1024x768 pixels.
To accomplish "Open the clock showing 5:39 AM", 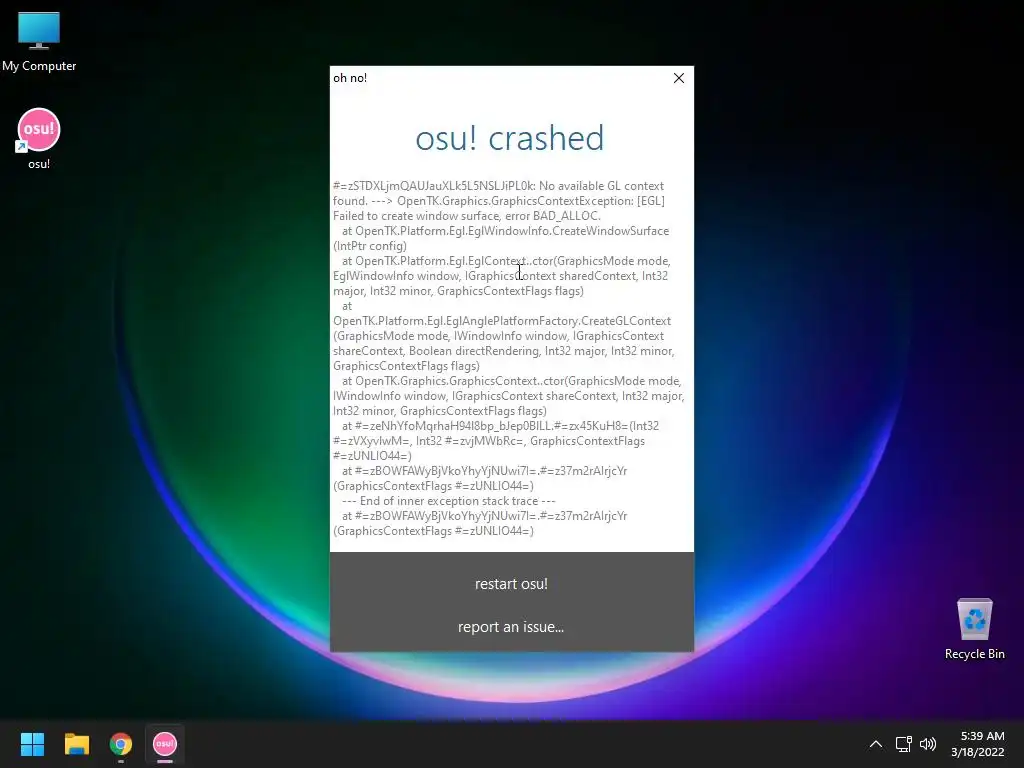I will 982,736.
